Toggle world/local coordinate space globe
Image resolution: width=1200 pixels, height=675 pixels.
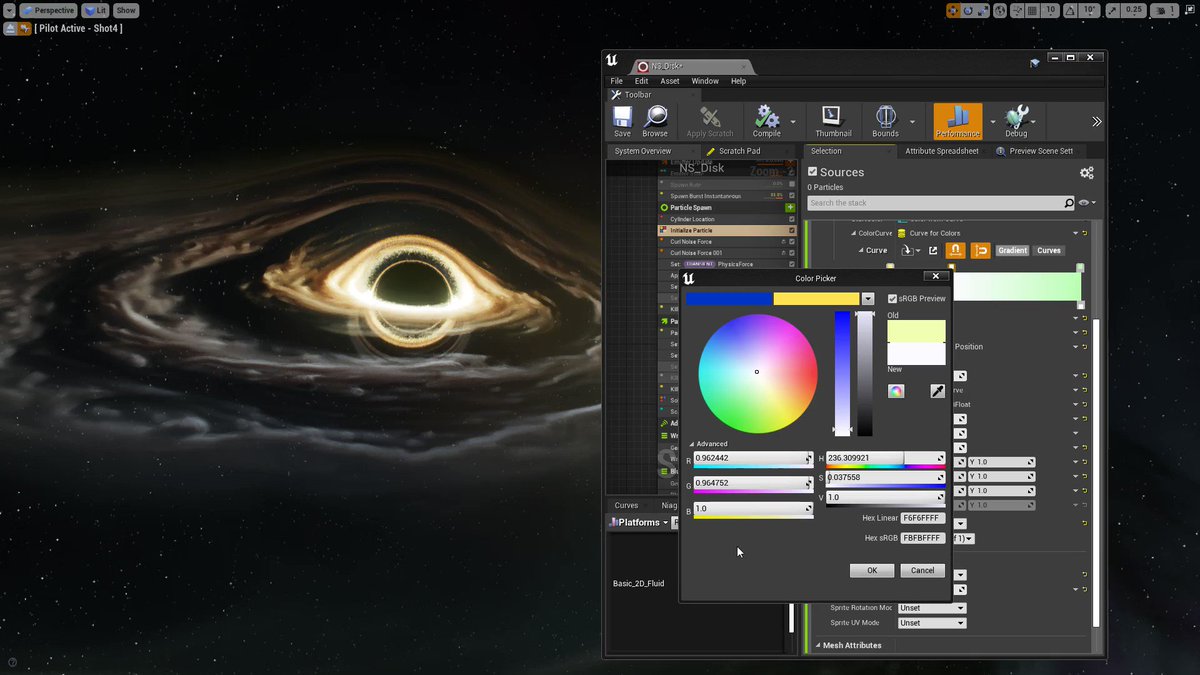[999, 10]
